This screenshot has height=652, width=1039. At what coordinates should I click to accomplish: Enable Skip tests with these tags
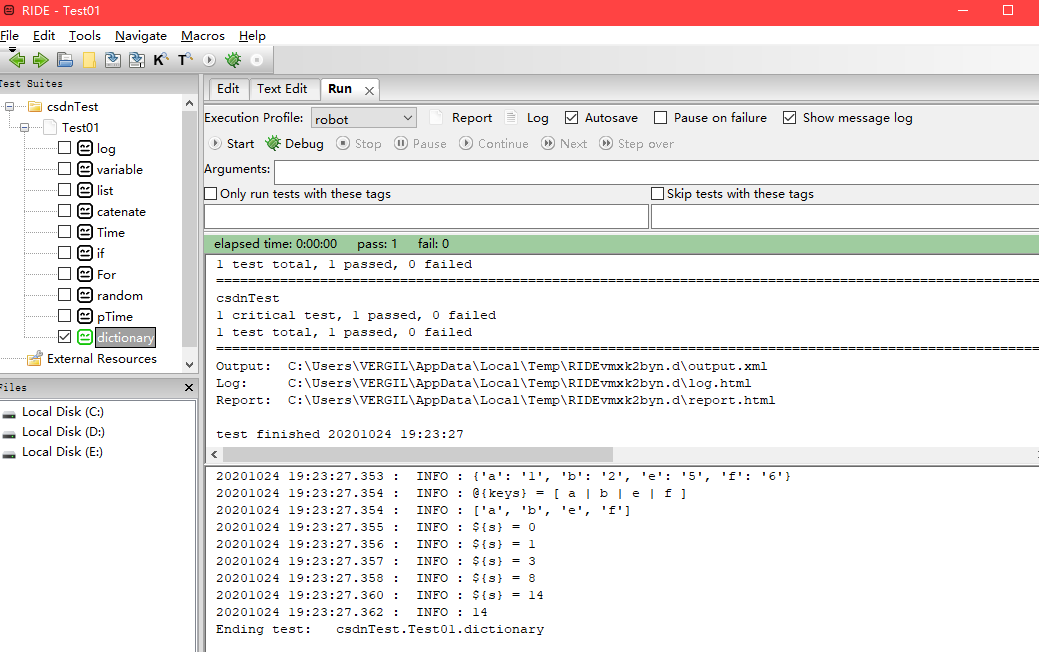pyautogui.click(x=657, y=193)
